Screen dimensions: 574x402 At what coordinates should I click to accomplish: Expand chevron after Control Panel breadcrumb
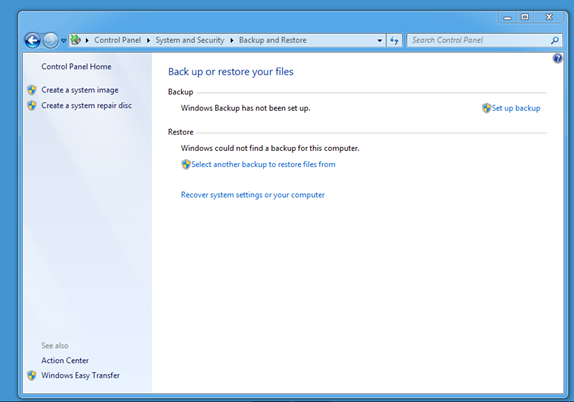(148, 40)
